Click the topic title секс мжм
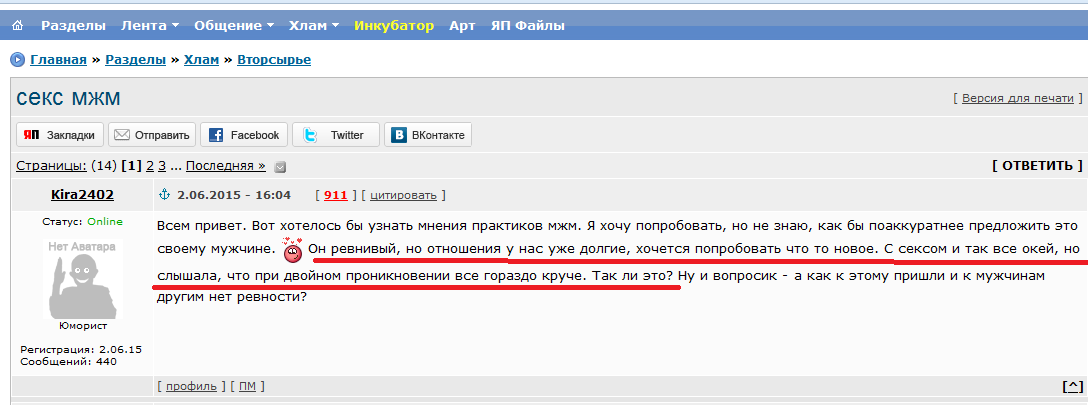This screenshot has height=405, width=1088. [68, 98]
